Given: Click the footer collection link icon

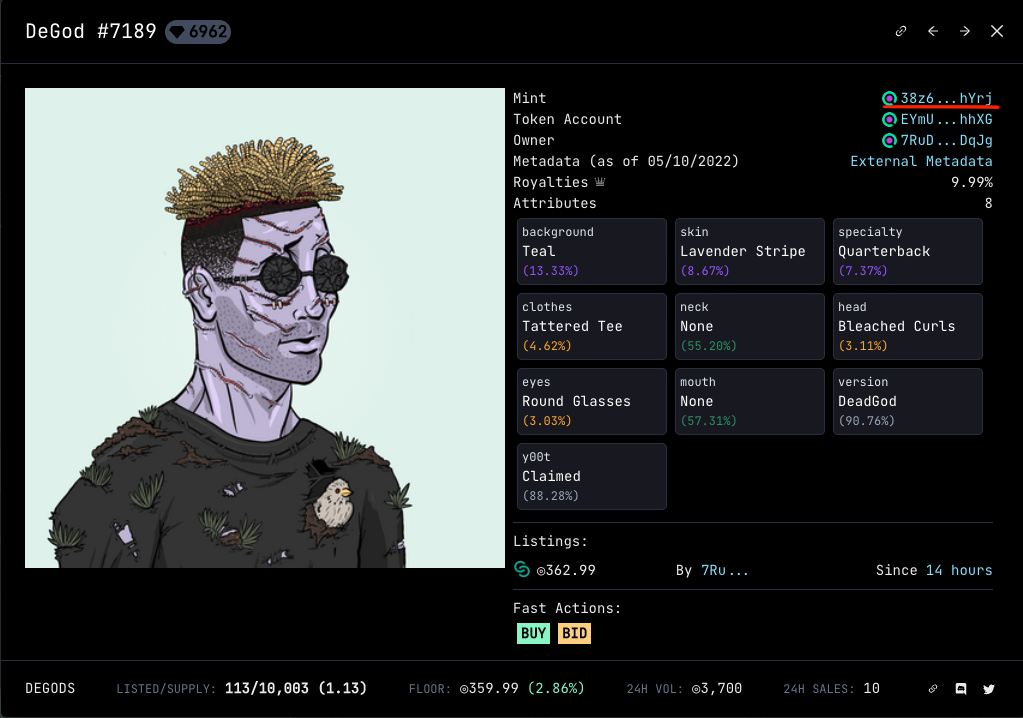Looking at the screenshot, I should pyautogui.click(x=933, y=689).
